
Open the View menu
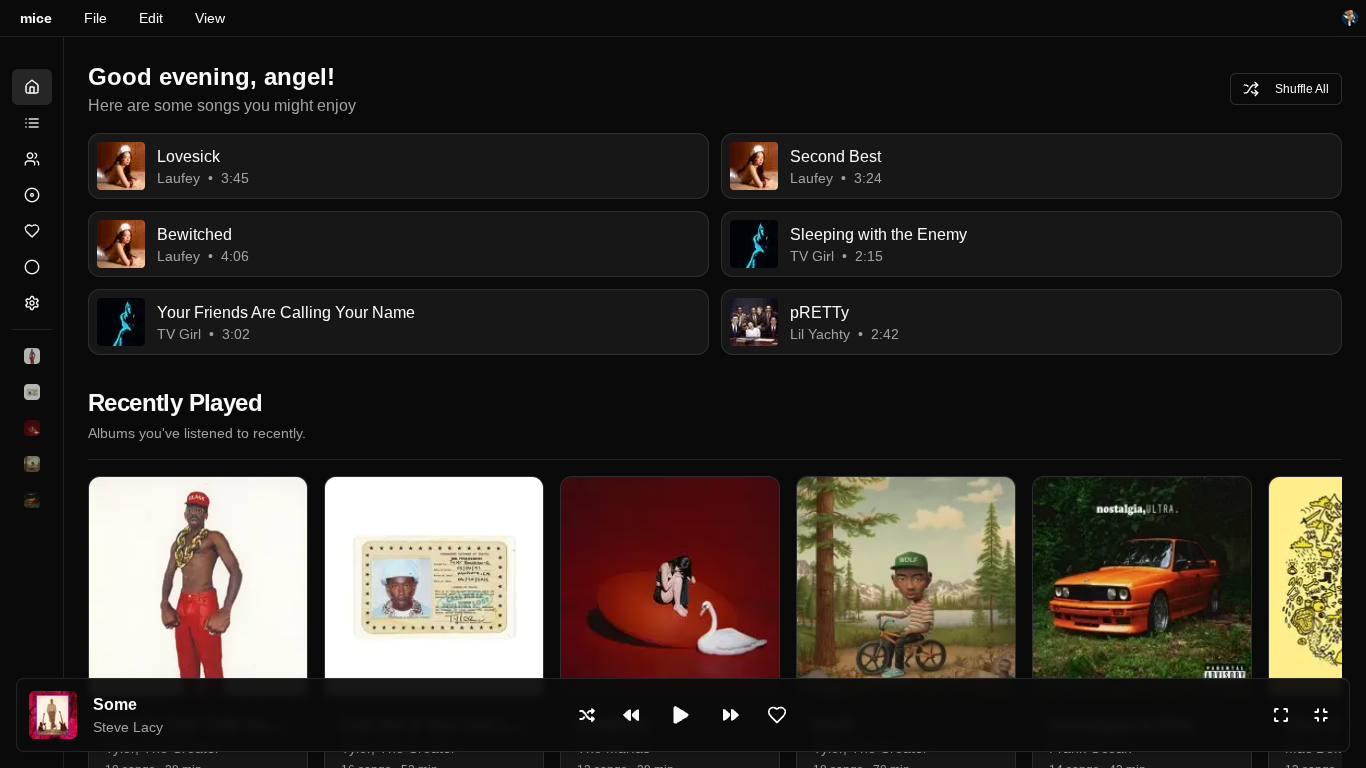pyautogui.click(x=210, y=18)
